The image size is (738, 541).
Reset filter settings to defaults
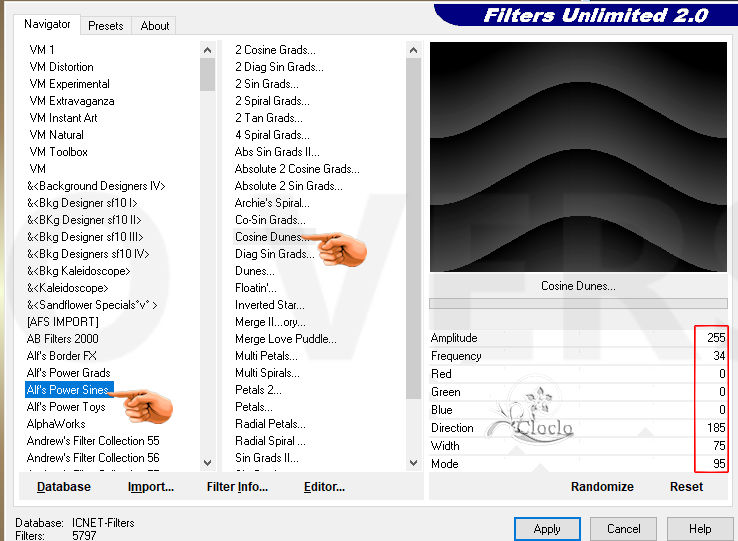click(686, 487)
